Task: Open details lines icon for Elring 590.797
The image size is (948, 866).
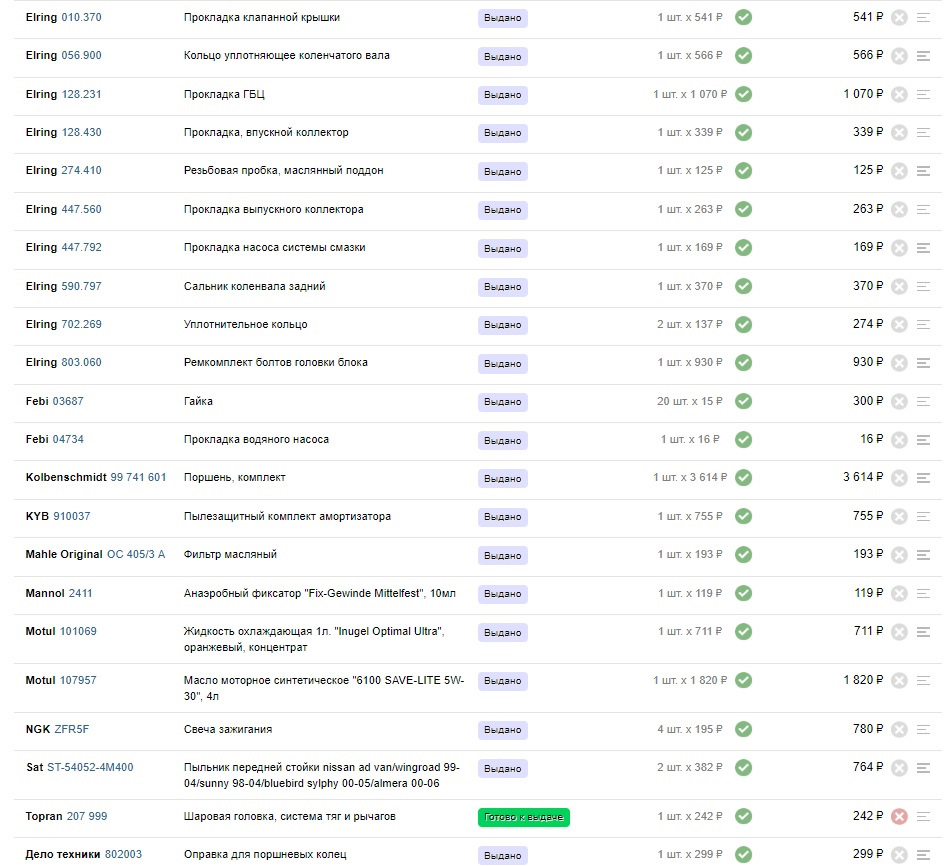Action: tap(923, 286)
